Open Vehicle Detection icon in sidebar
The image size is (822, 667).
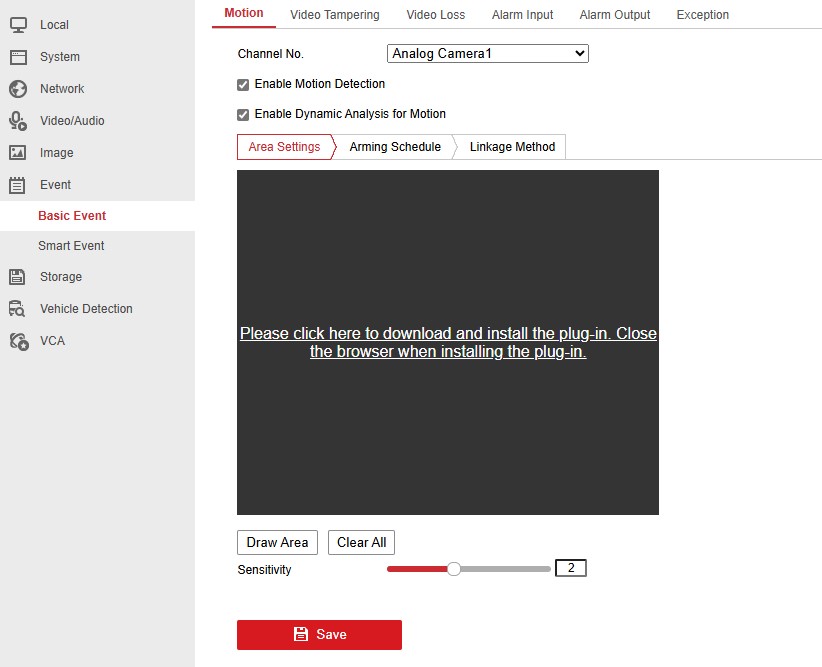(x=17, y=309)
